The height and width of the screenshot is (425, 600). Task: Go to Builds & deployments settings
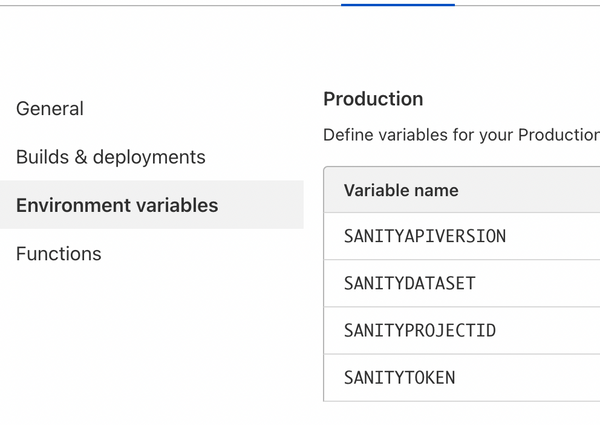click(x=110, y=157)
